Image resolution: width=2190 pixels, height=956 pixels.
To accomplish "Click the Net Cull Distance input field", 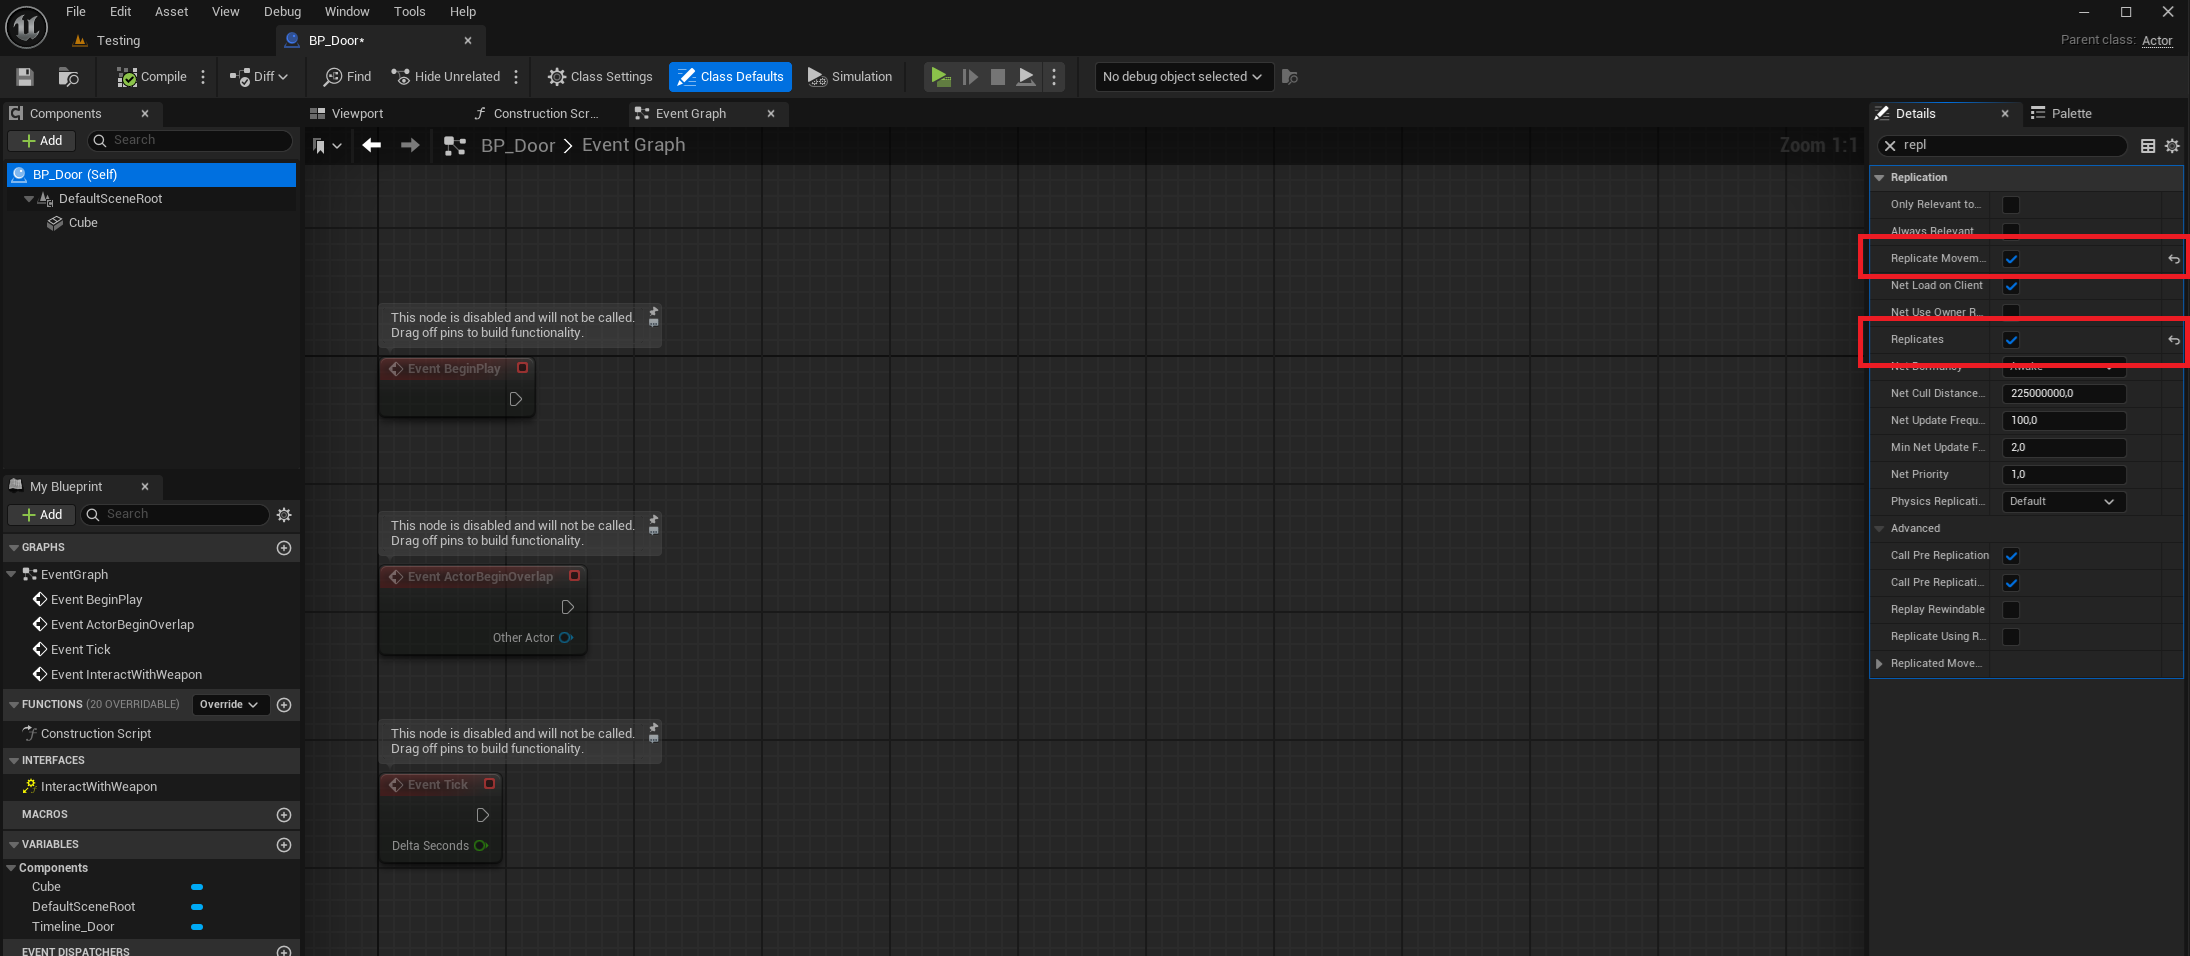I will (x=2062, y=394).
